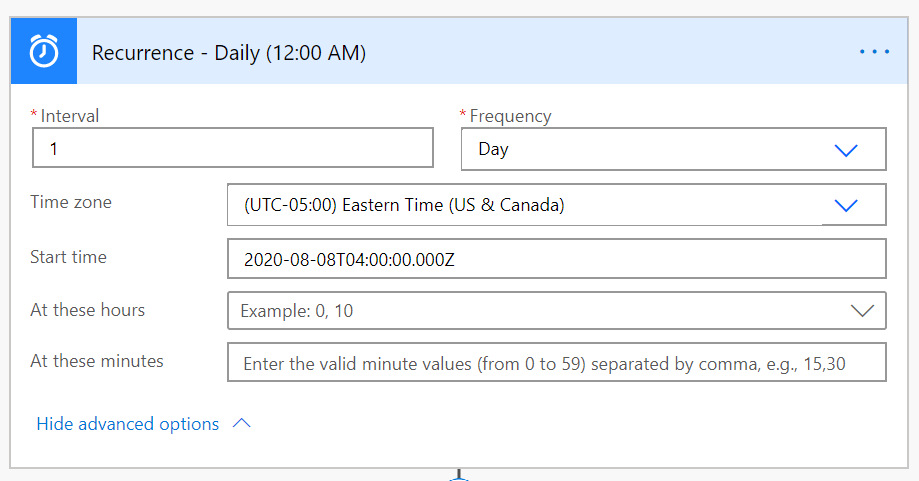Click the Recurrence alarm clock icon

click(x=44, y=52)
